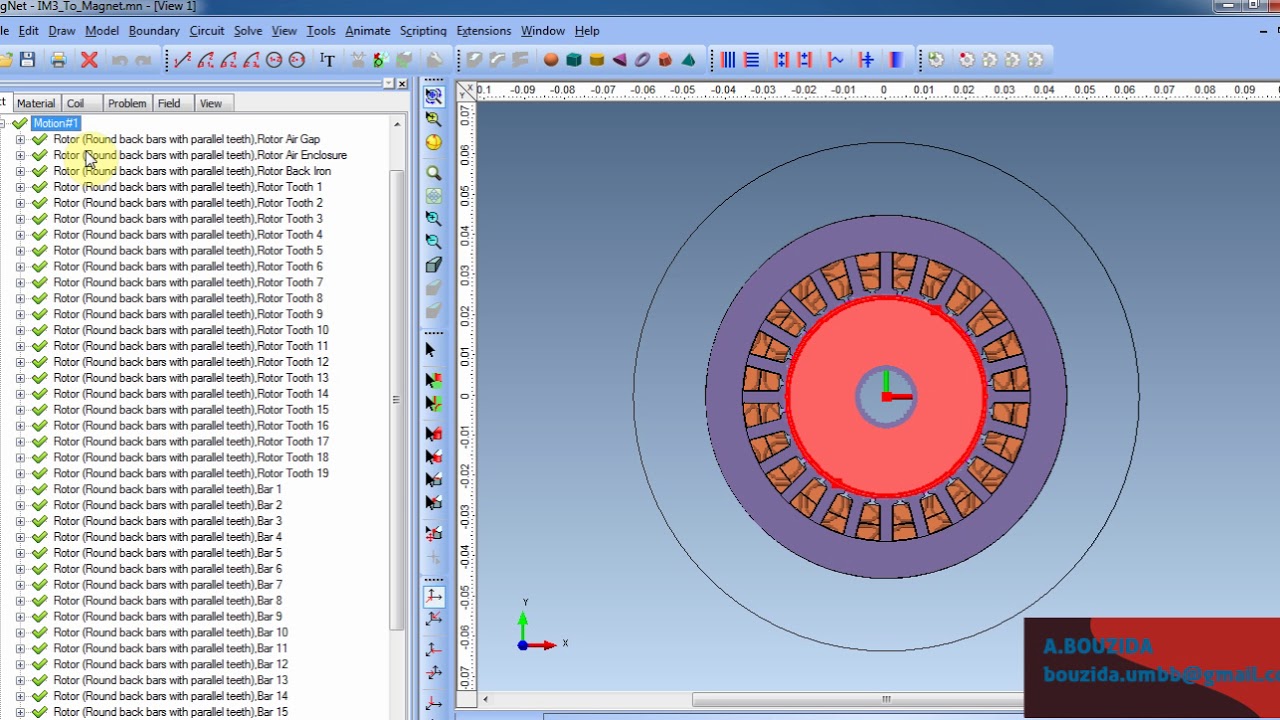1280x720 pixels.
Task: Open the Model menu
Action: [102, 31]
